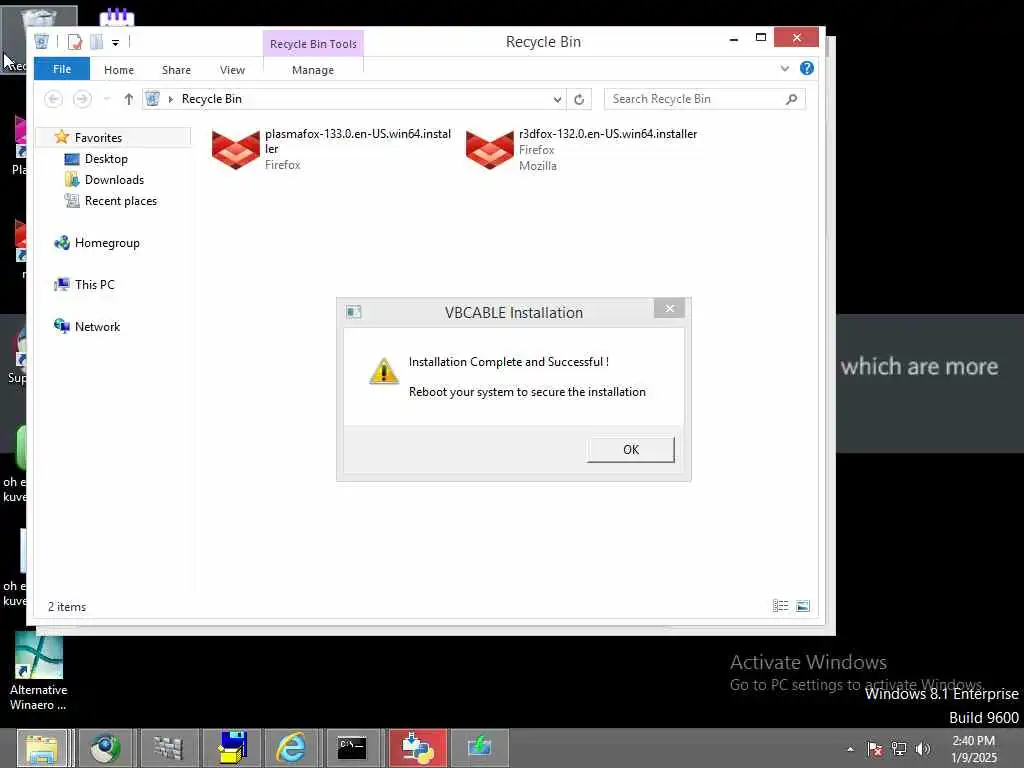This screenshot has height=768, width=1024.
Task: Select Favorites in navigation pane
Action: click(x=98, y=138)
